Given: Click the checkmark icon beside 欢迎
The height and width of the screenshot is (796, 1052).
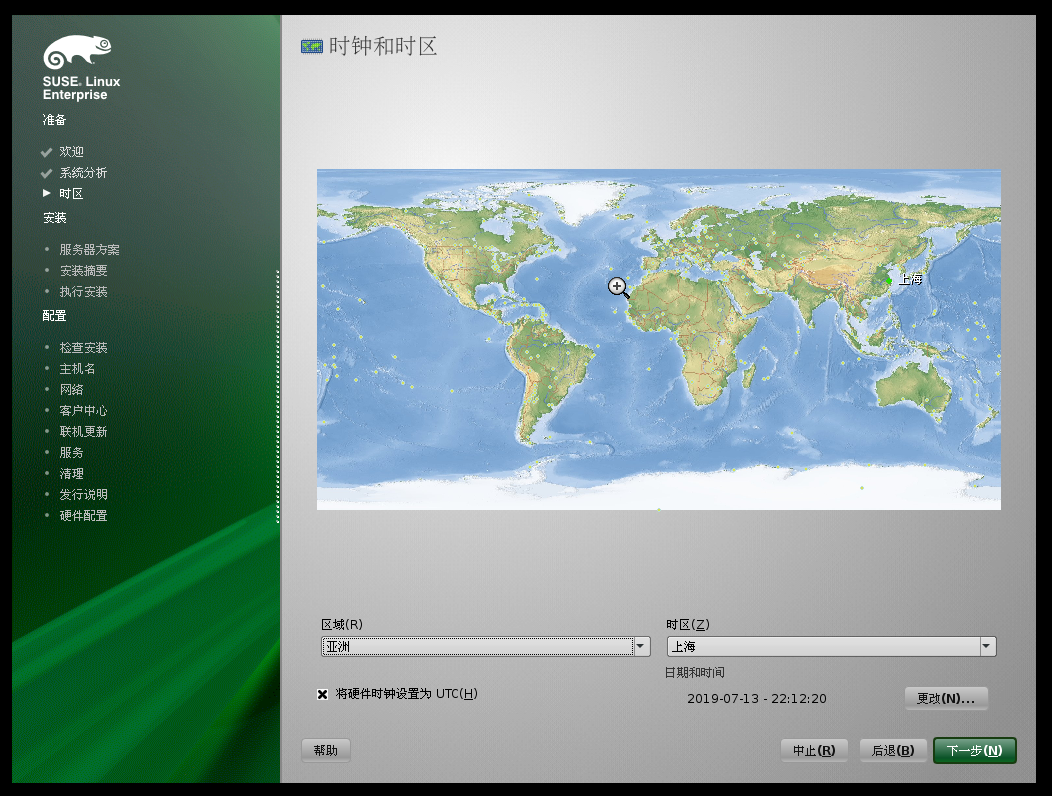Looking at the screenshot, I should (46, 151).
